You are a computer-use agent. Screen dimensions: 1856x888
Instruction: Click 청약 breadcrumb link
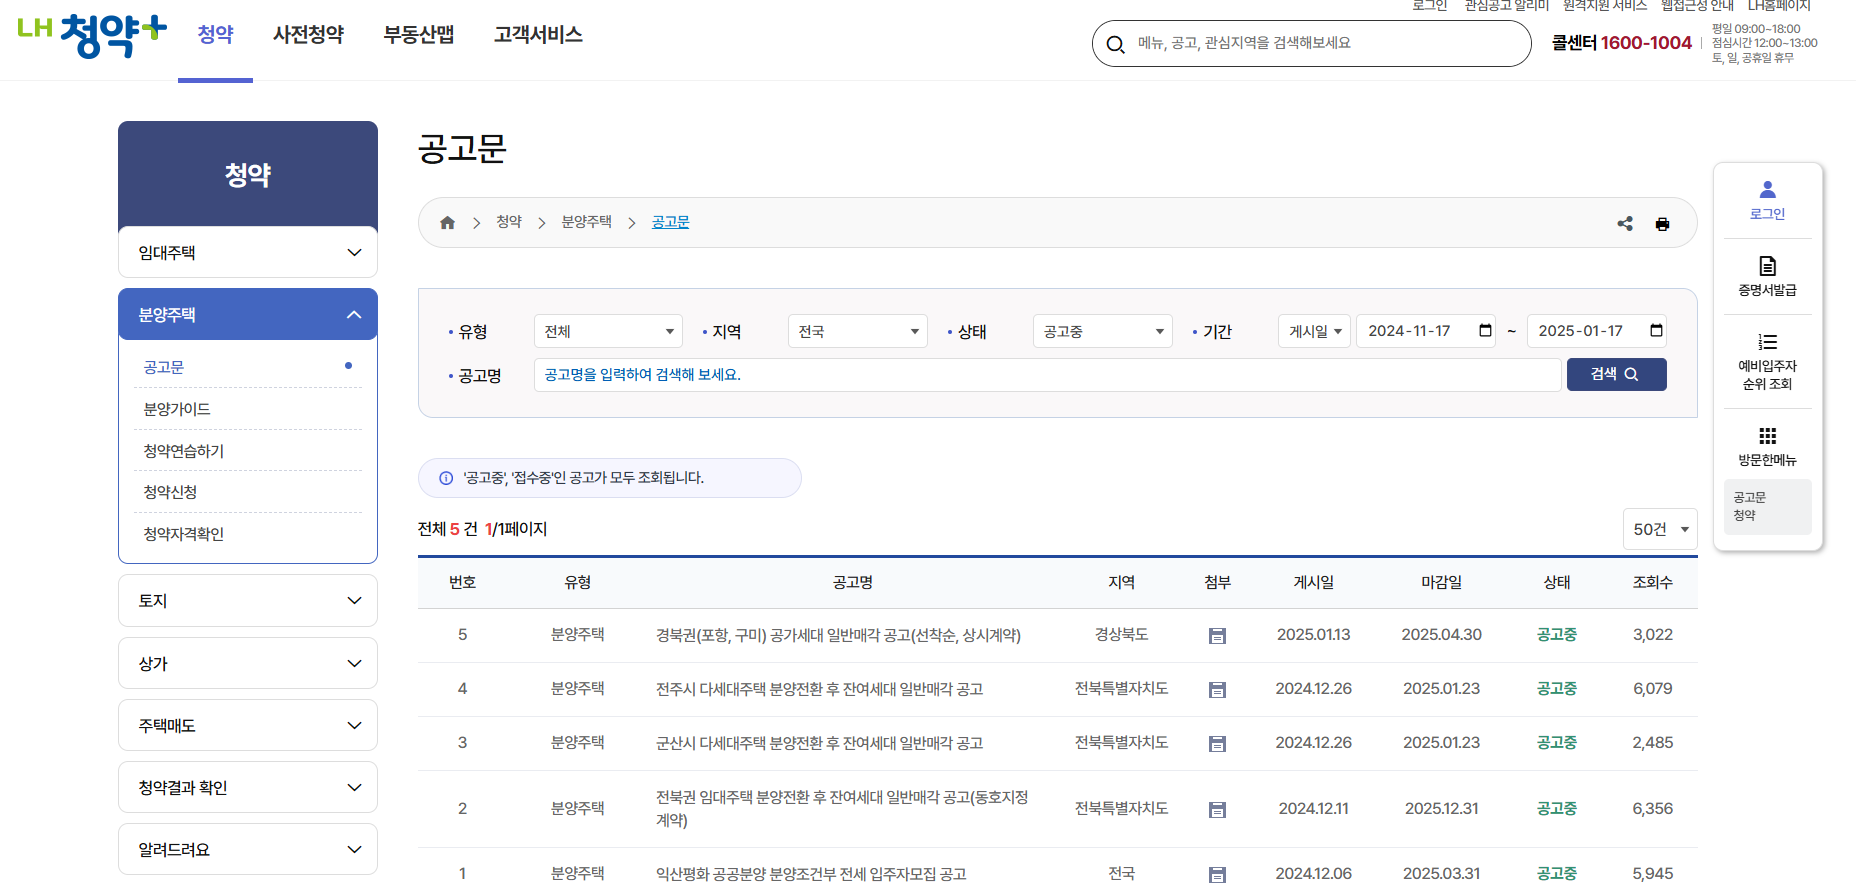click(509, 222)
